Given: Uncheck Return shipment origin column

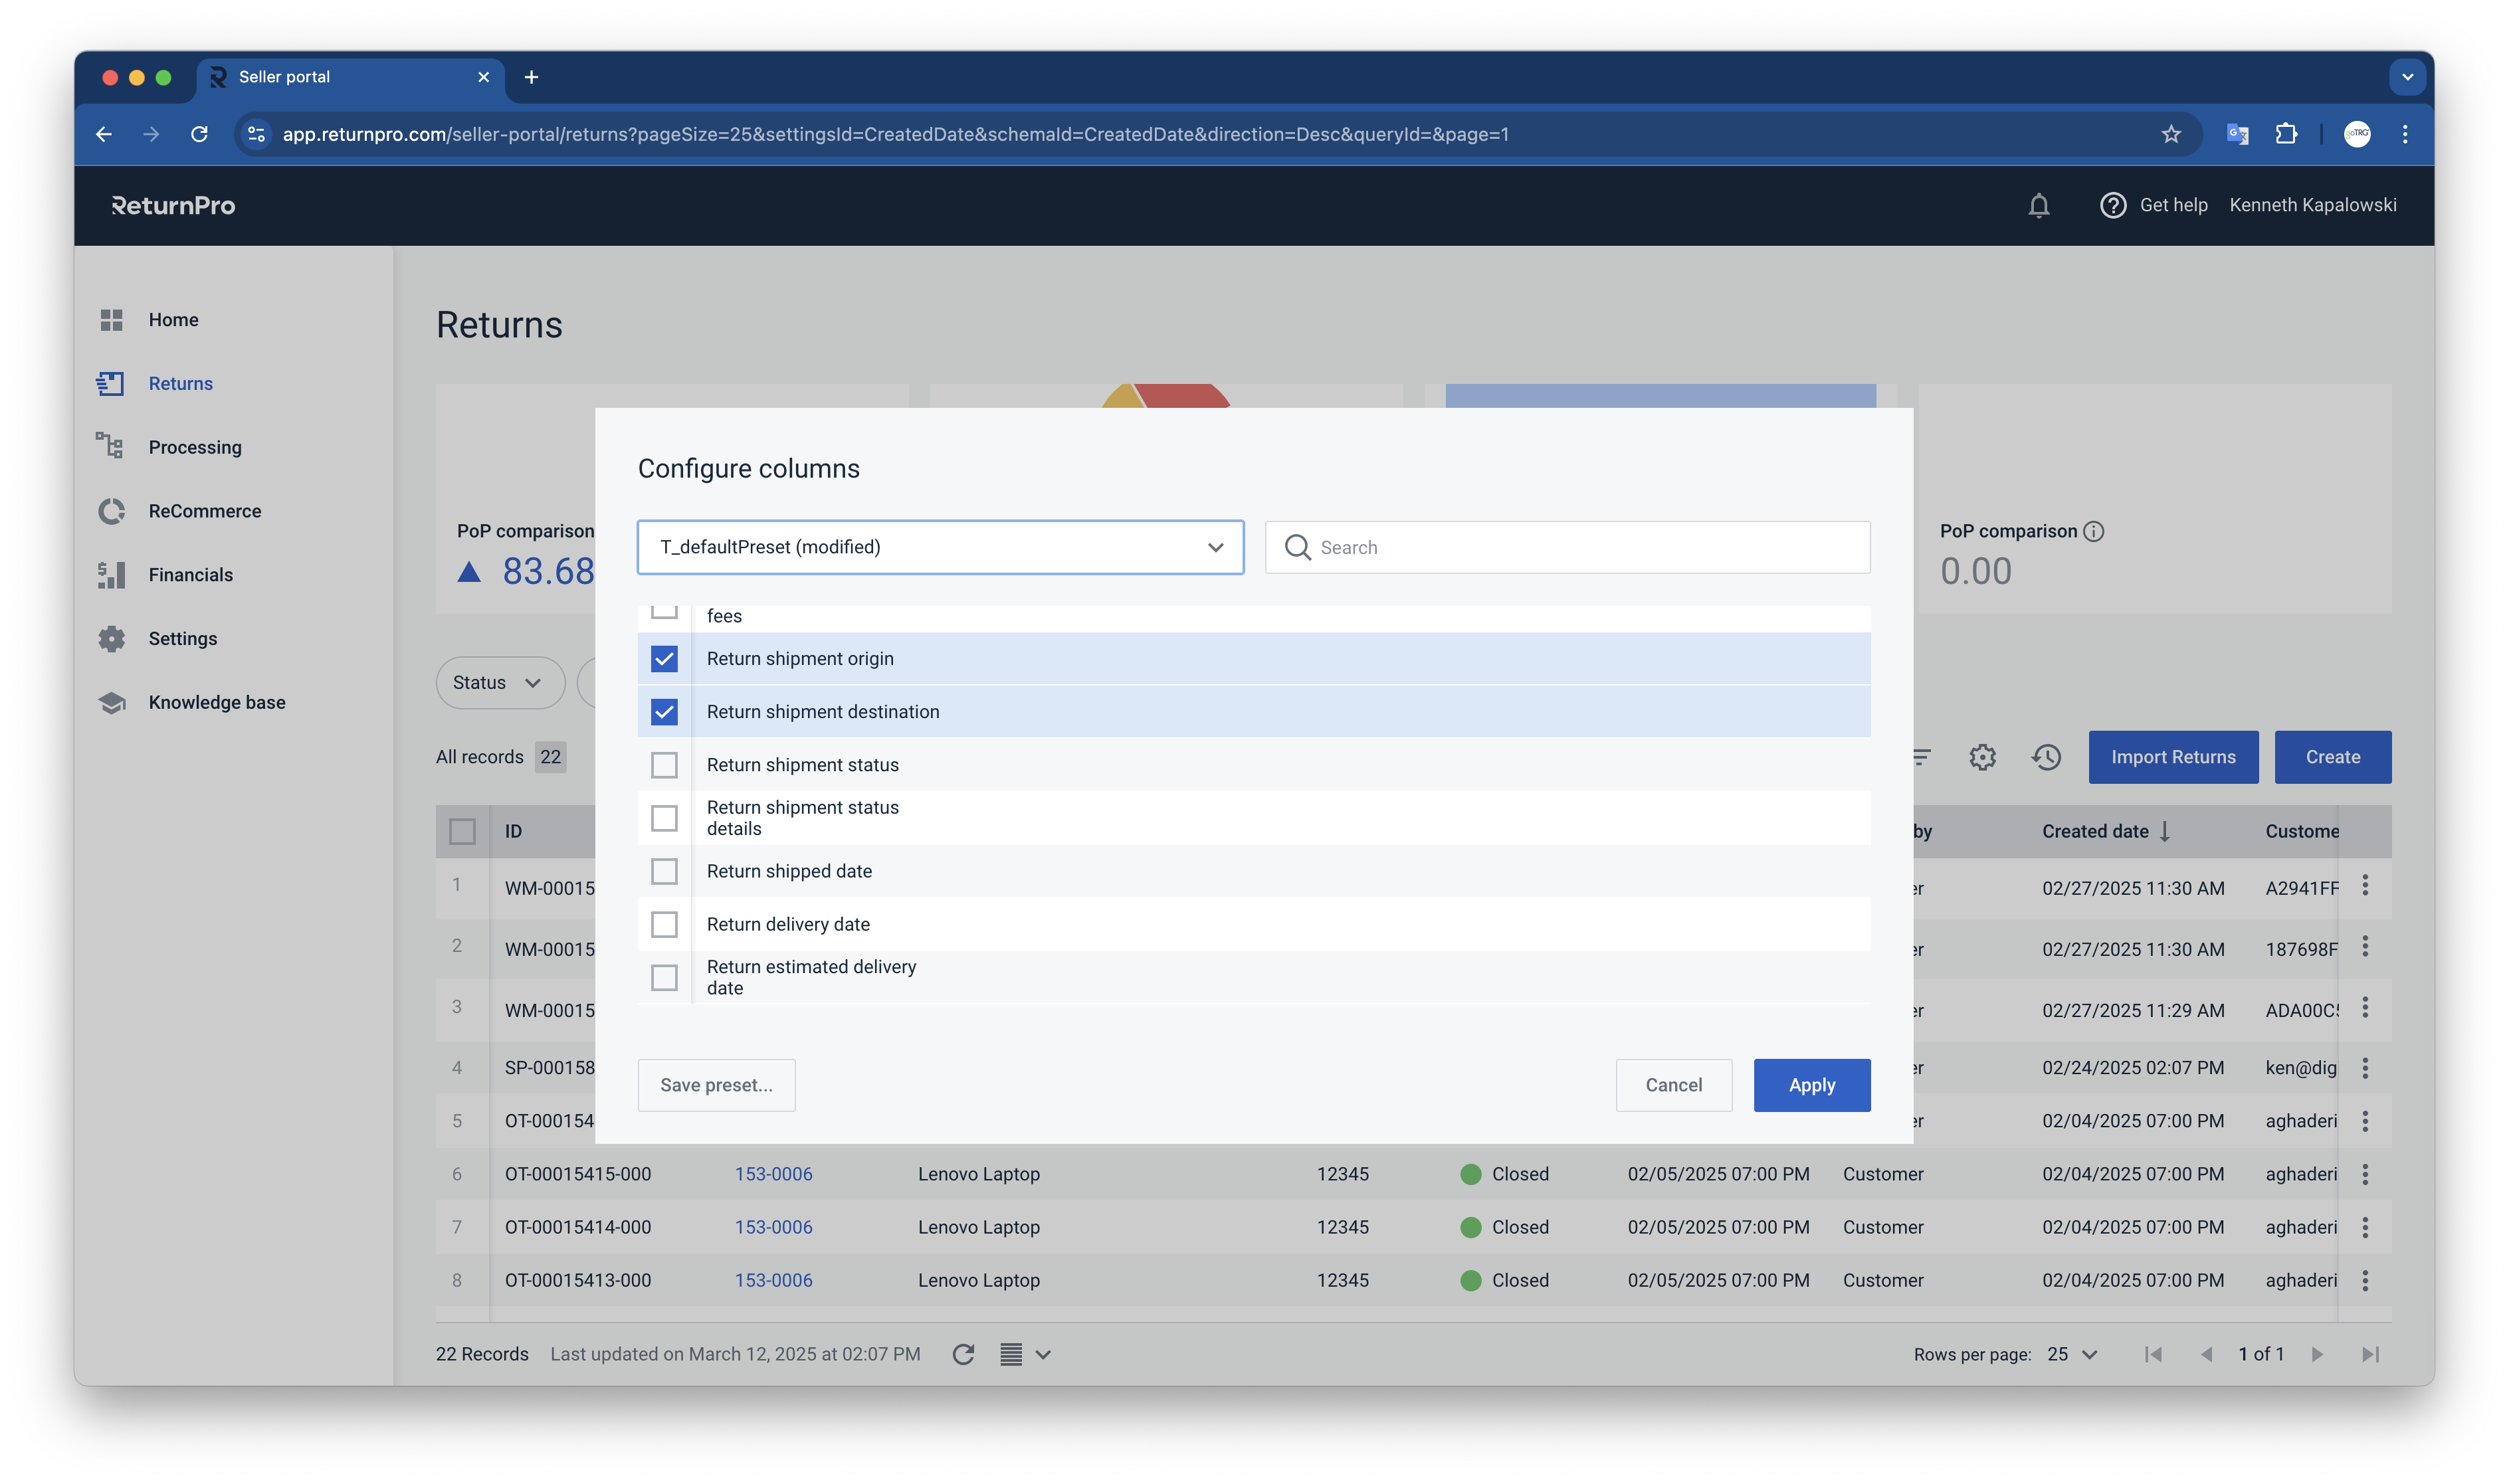Looking at the screenshot, I should (664, 658).
